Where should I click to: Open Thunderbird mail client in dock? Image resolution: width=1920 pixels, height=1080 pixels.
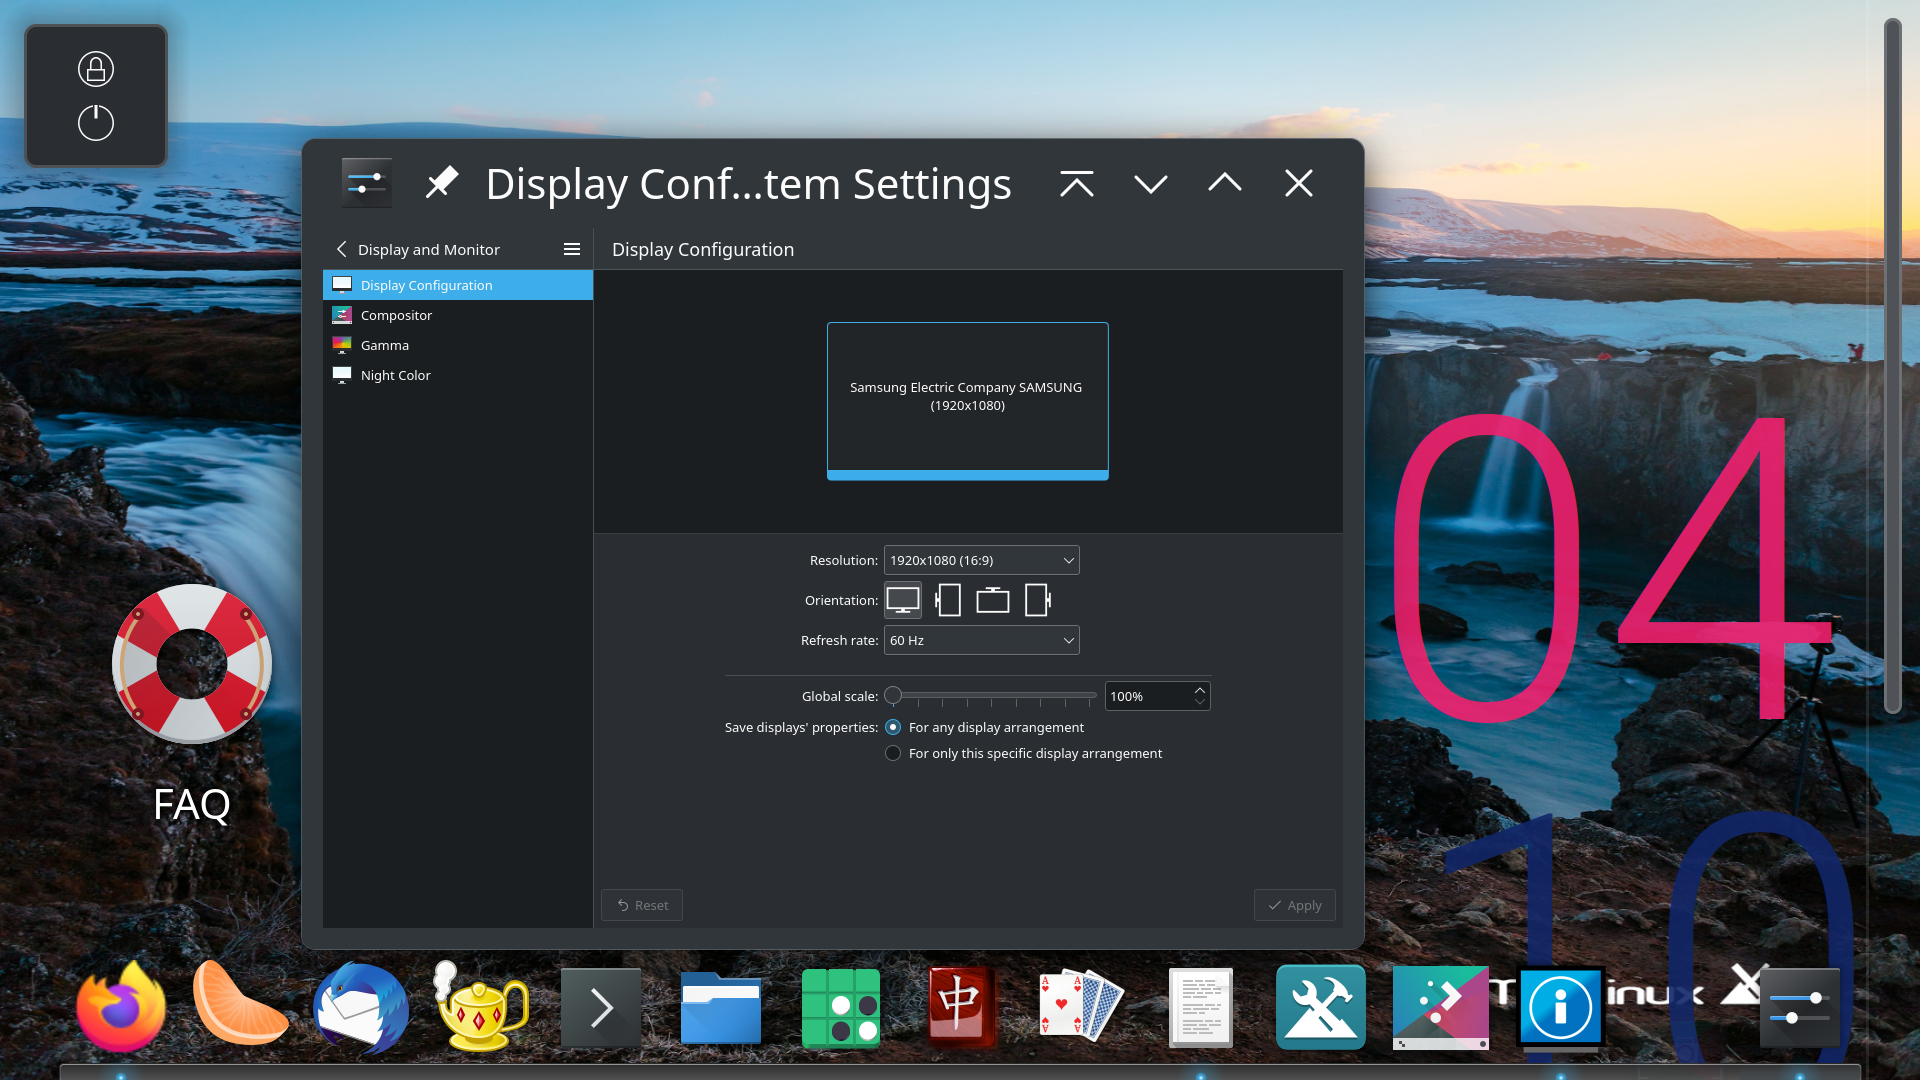click(361, 1008)
